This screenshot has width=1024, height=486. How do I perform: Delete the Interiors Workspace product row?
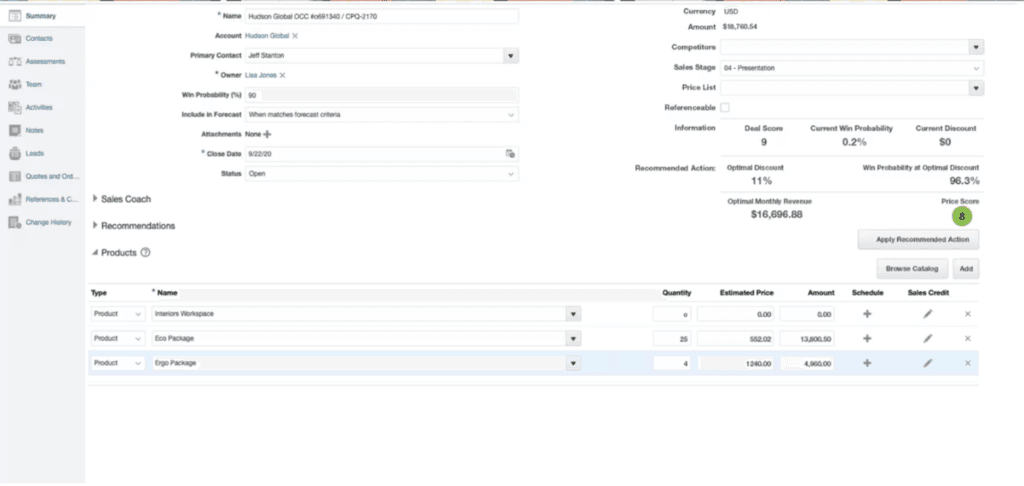pos(968,314)
